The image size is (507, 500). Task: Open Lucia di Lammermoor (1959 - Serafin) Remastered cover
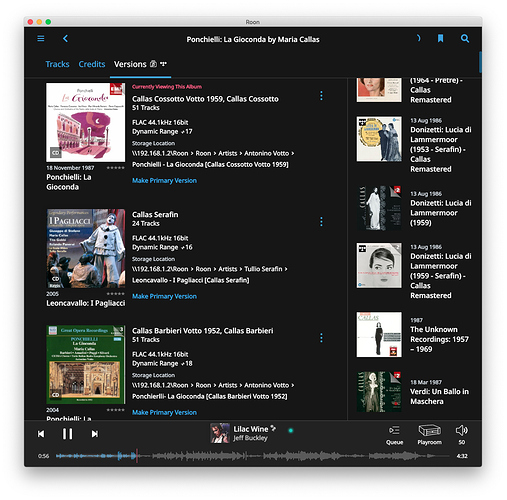379,265
